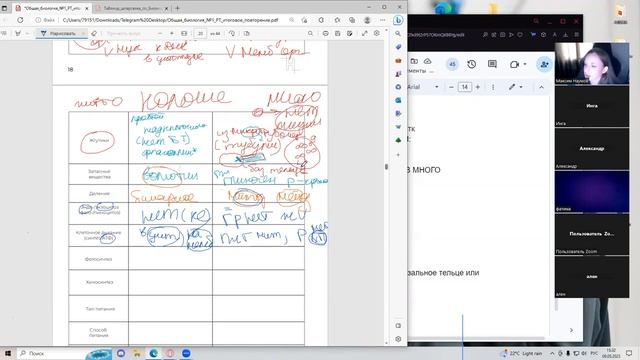Increase font size in Docs
This screenshot has width=640, height=360.
tap(478, 87)
